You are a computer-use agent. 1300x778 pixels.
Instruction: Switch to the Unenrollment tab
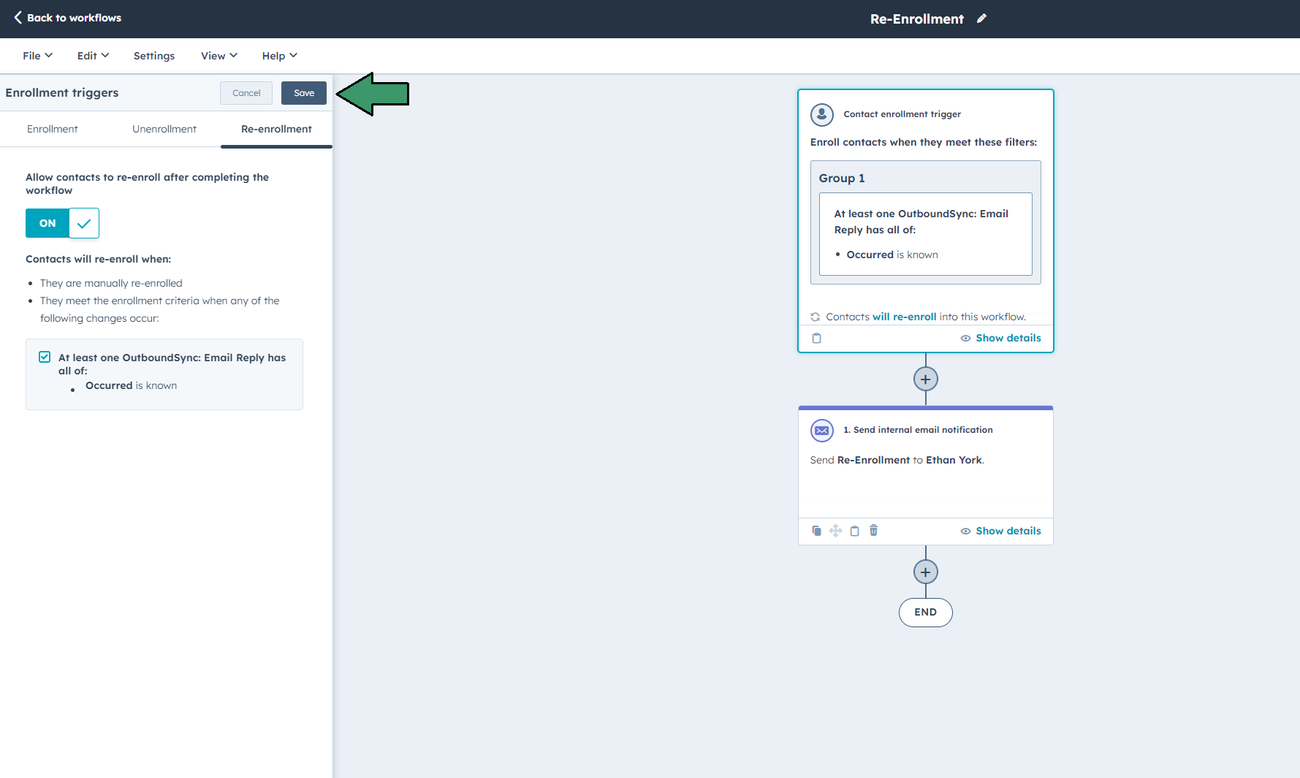(164, 128)
